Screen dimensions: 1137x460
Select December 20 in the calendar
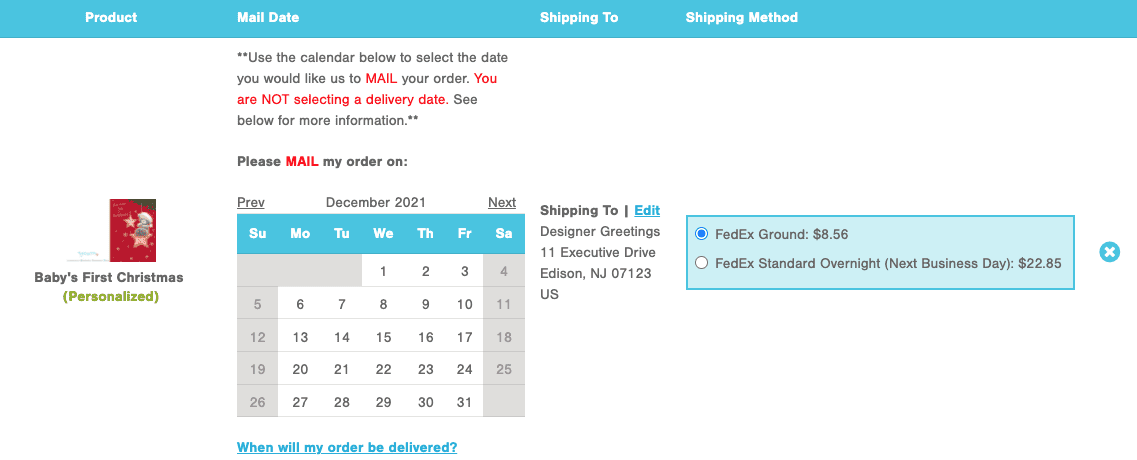click(x=299, y=369)
